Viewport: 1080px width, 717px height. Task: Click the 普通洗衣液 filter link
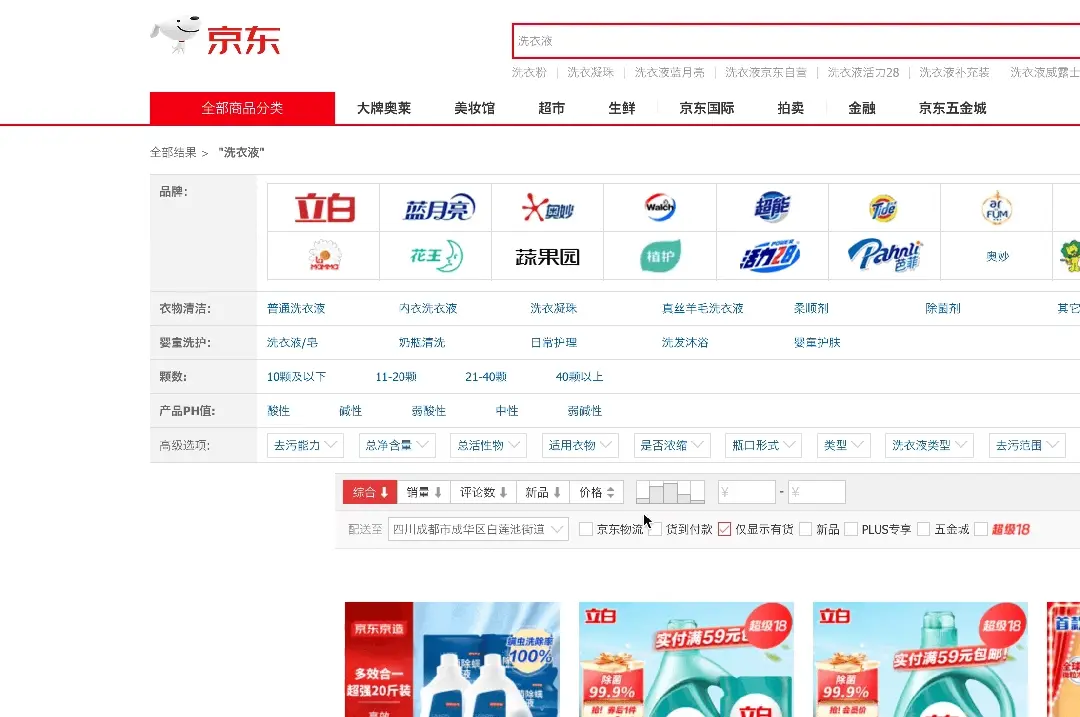coord(296,308)
